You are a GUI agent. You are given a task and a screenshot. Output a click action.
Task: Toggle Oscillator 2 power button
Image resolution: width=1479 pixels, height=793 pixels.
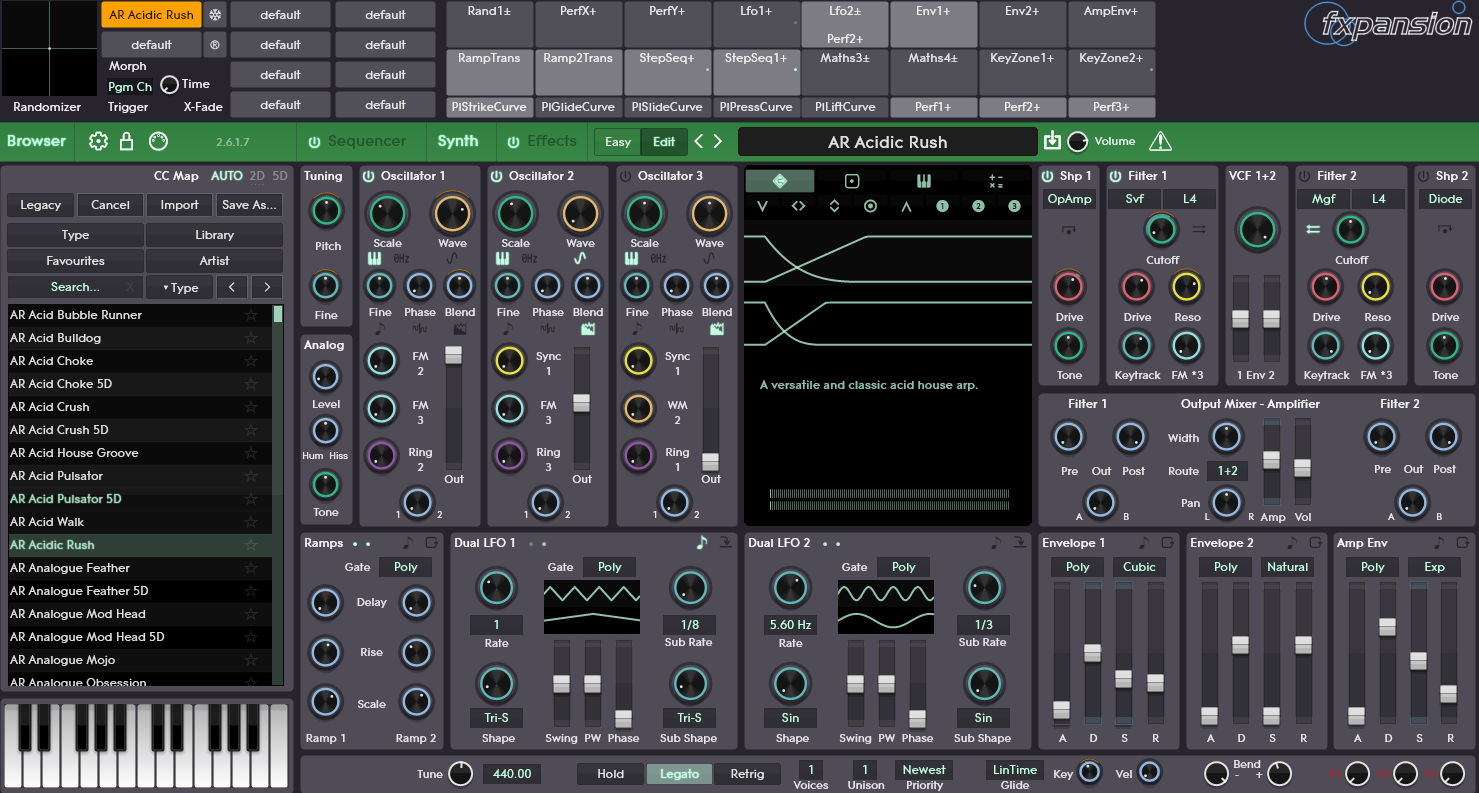pos(496,176)
